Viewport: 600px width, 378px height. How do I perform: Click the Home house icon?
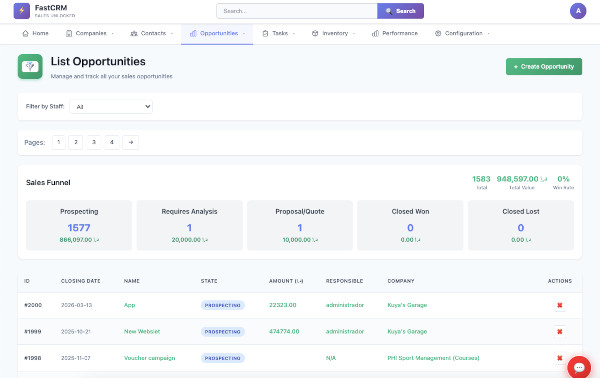tap(25, 33)
